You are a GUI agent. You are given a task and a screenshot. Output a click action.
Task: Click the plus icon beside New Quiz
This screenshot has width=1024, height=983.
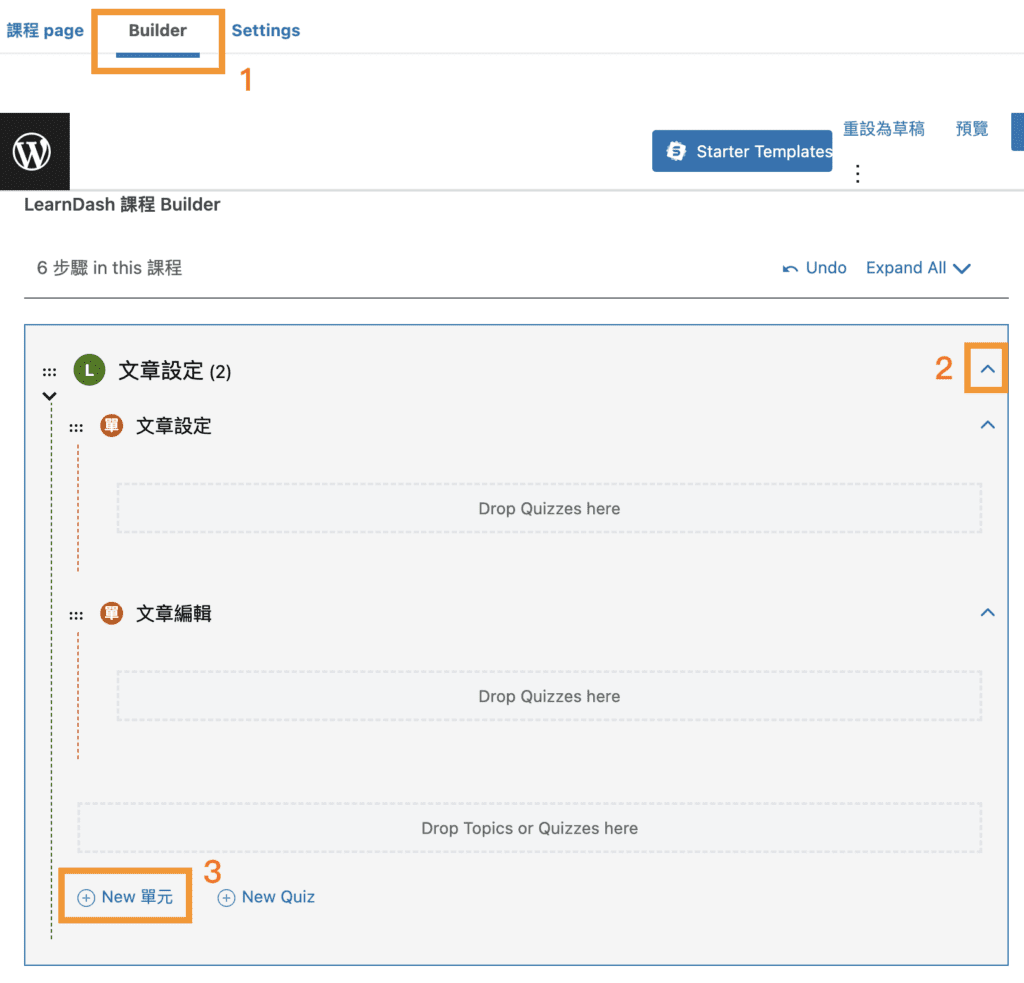[224, 897]
